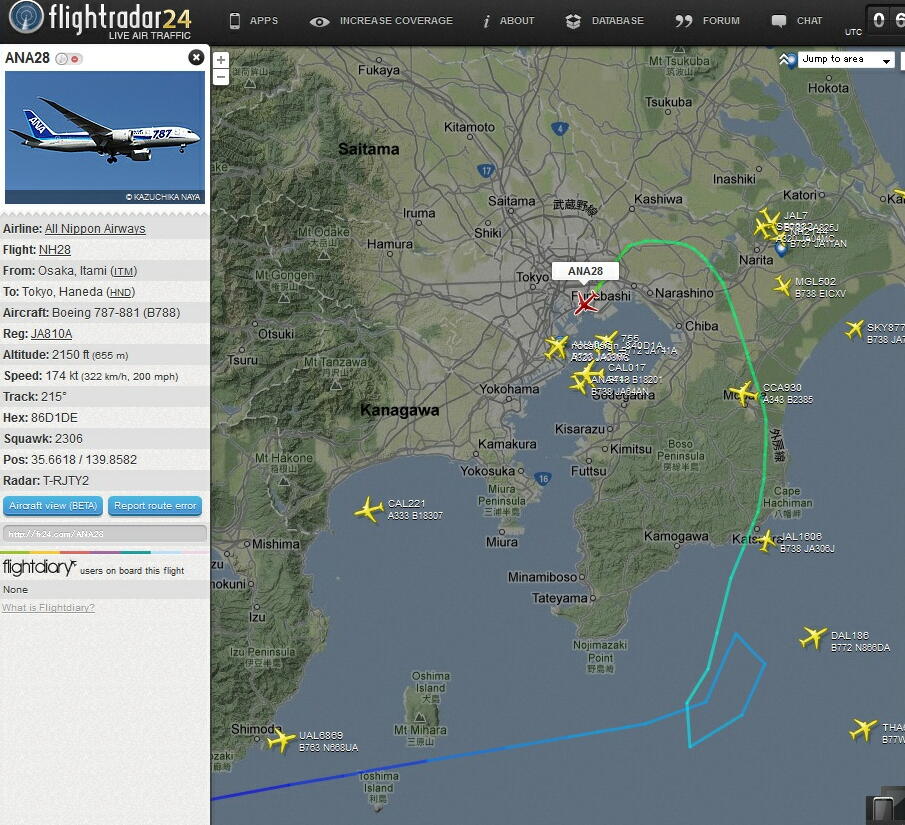Open the What is Flightdiary link

pos(48,607)
